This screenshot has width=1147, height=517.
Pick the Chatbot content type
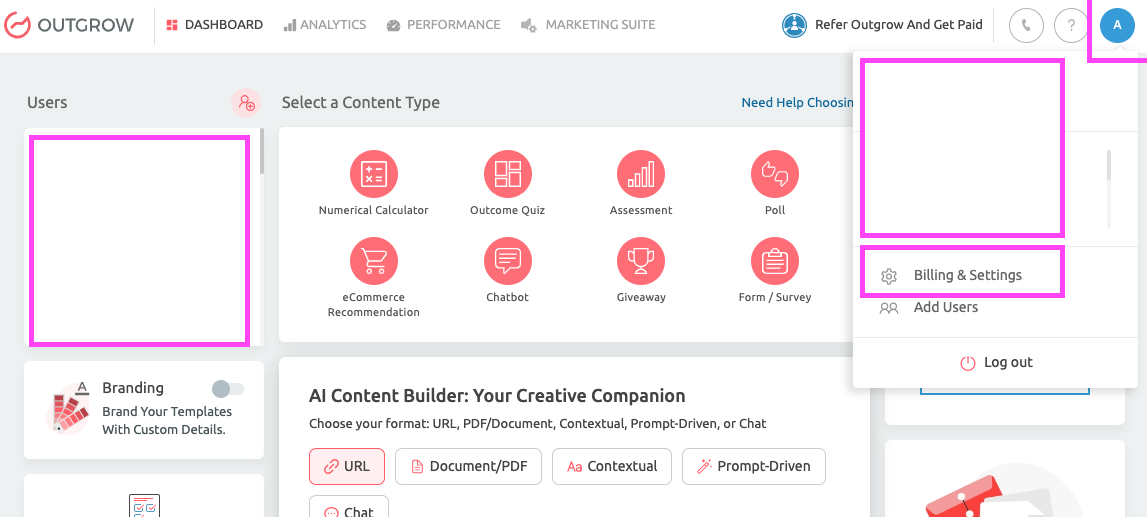pyautogui.click(x=507, y=261)
